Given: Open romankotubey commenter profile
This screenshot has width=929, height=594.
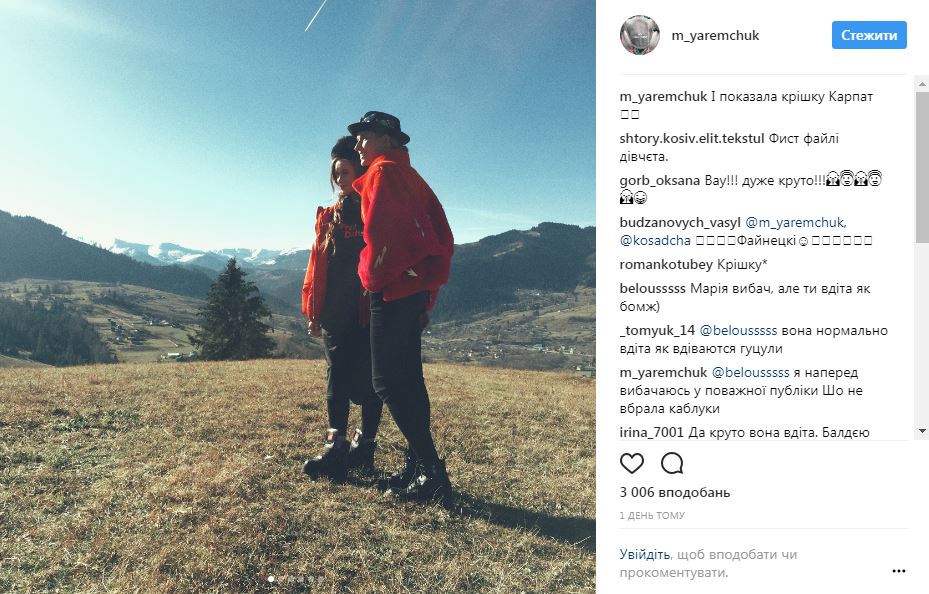Looking at the screenshot, I should pos(667,264).
